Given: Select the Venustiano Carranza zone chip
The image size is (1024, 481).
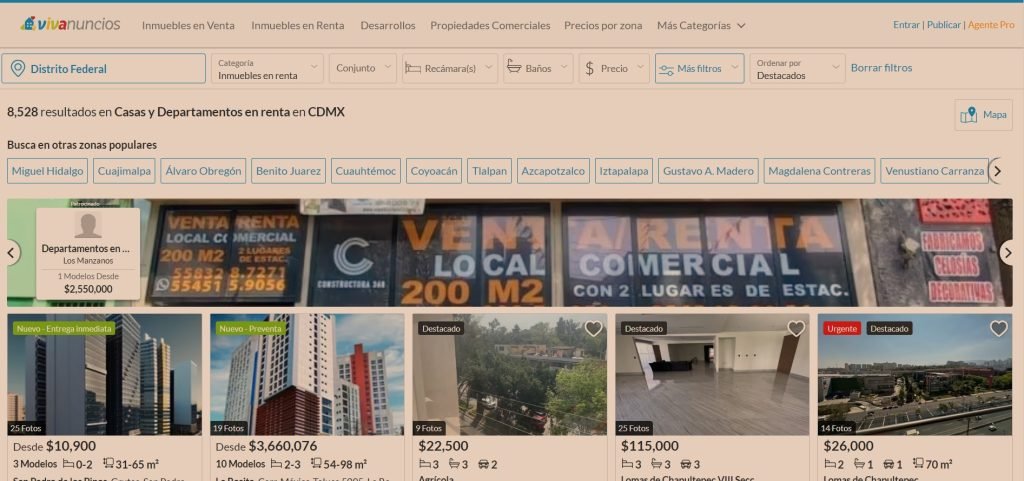Looking at the screenshot, I should coord(935,171).
